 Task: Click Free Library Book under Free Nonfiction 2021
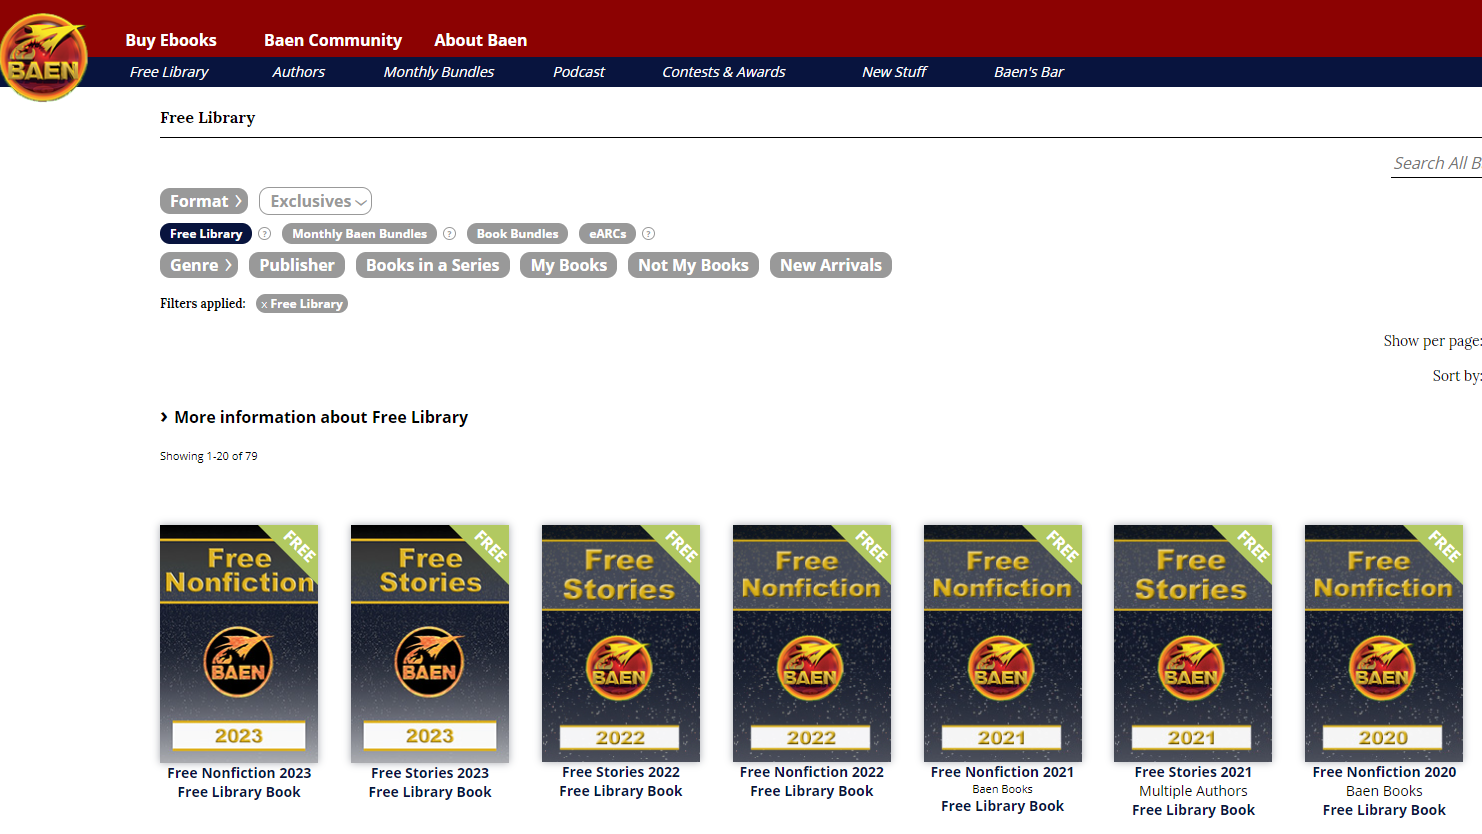tap(1003, 806)
